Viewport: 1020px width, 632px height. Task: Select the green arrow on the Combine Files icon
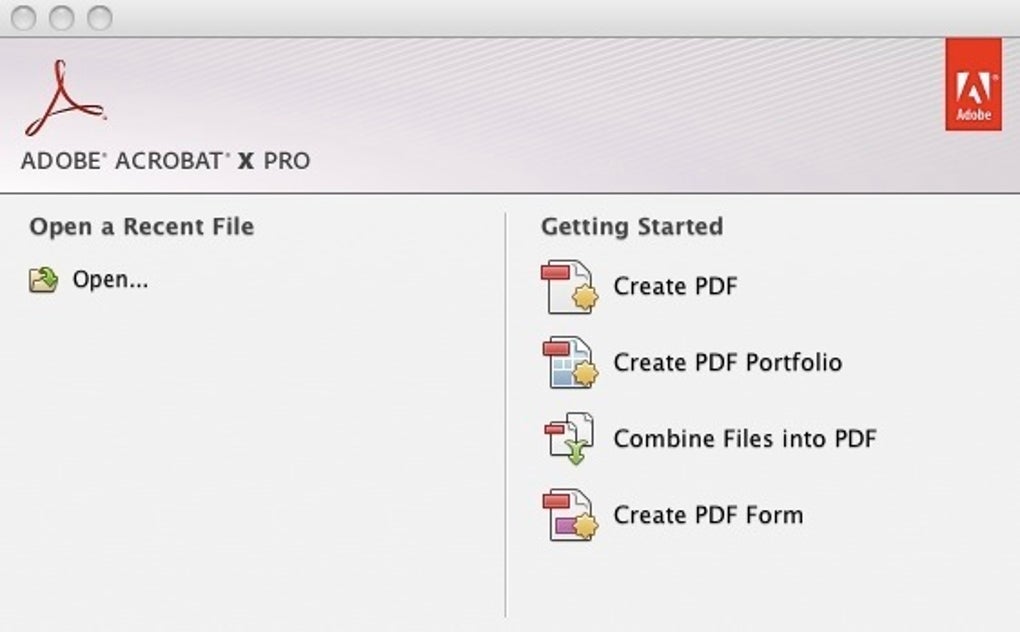pyautogui.click(x=578, y=450)
